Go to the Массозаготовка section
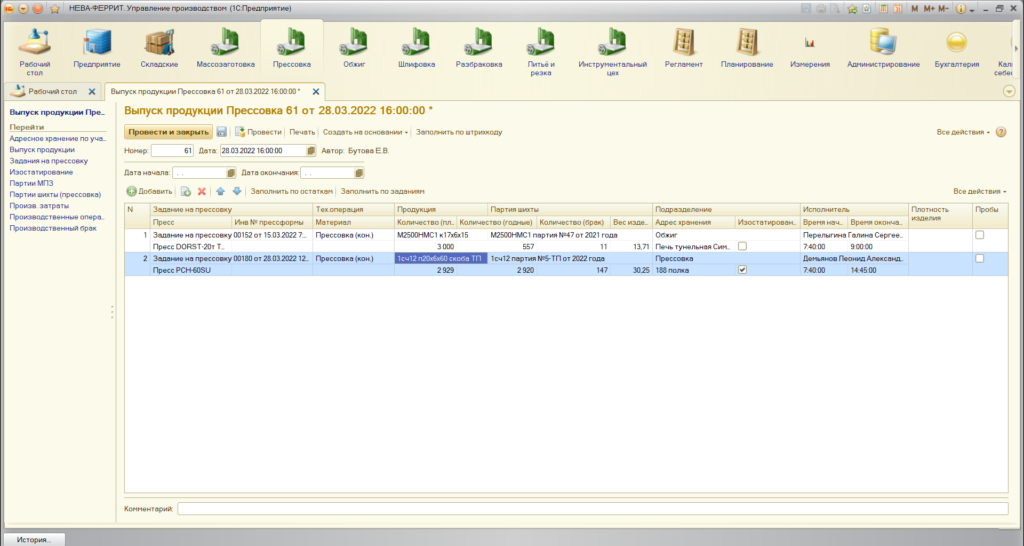 (x=225, y=49)
